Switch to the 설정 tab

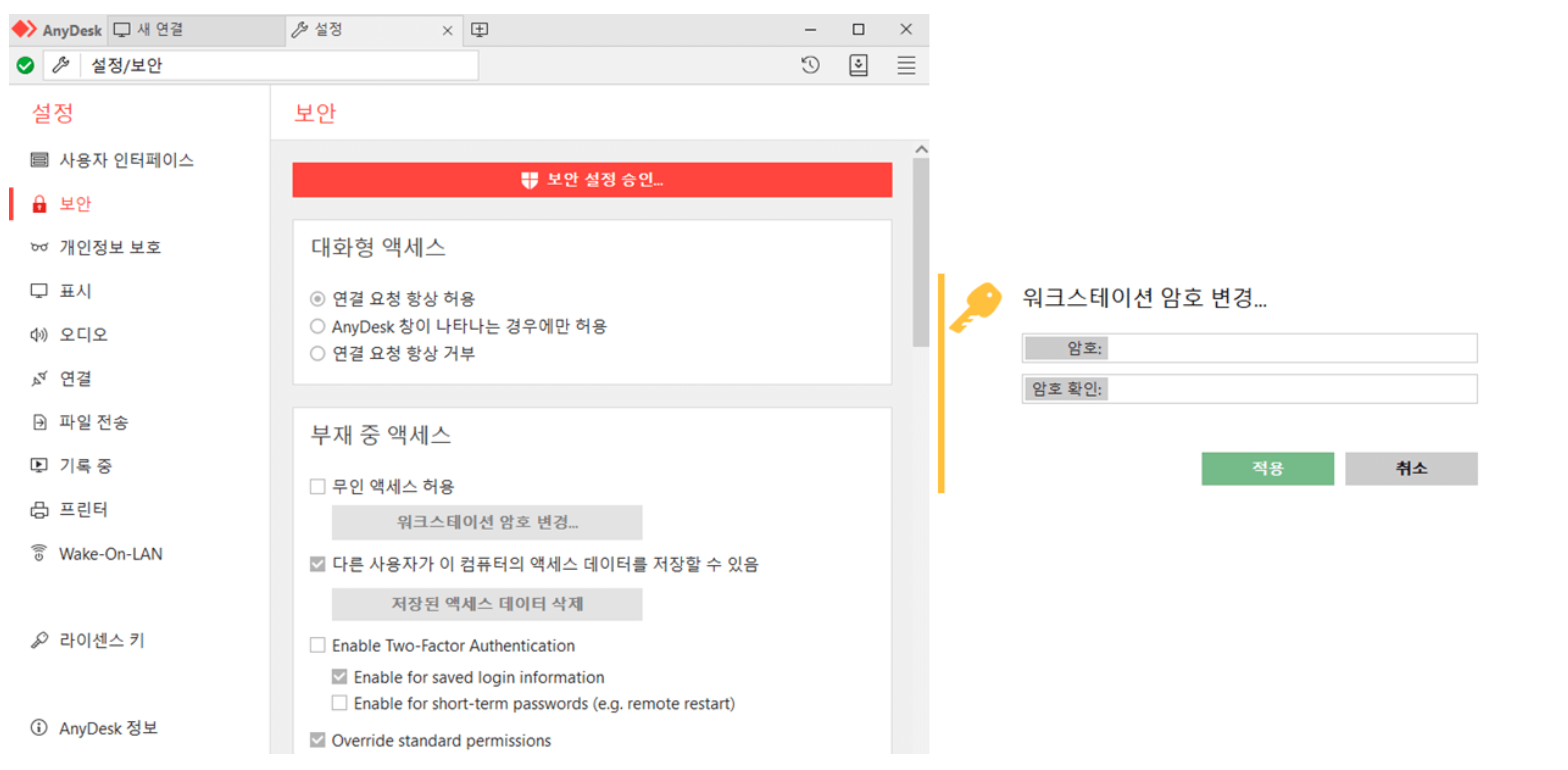coord(373,30)
